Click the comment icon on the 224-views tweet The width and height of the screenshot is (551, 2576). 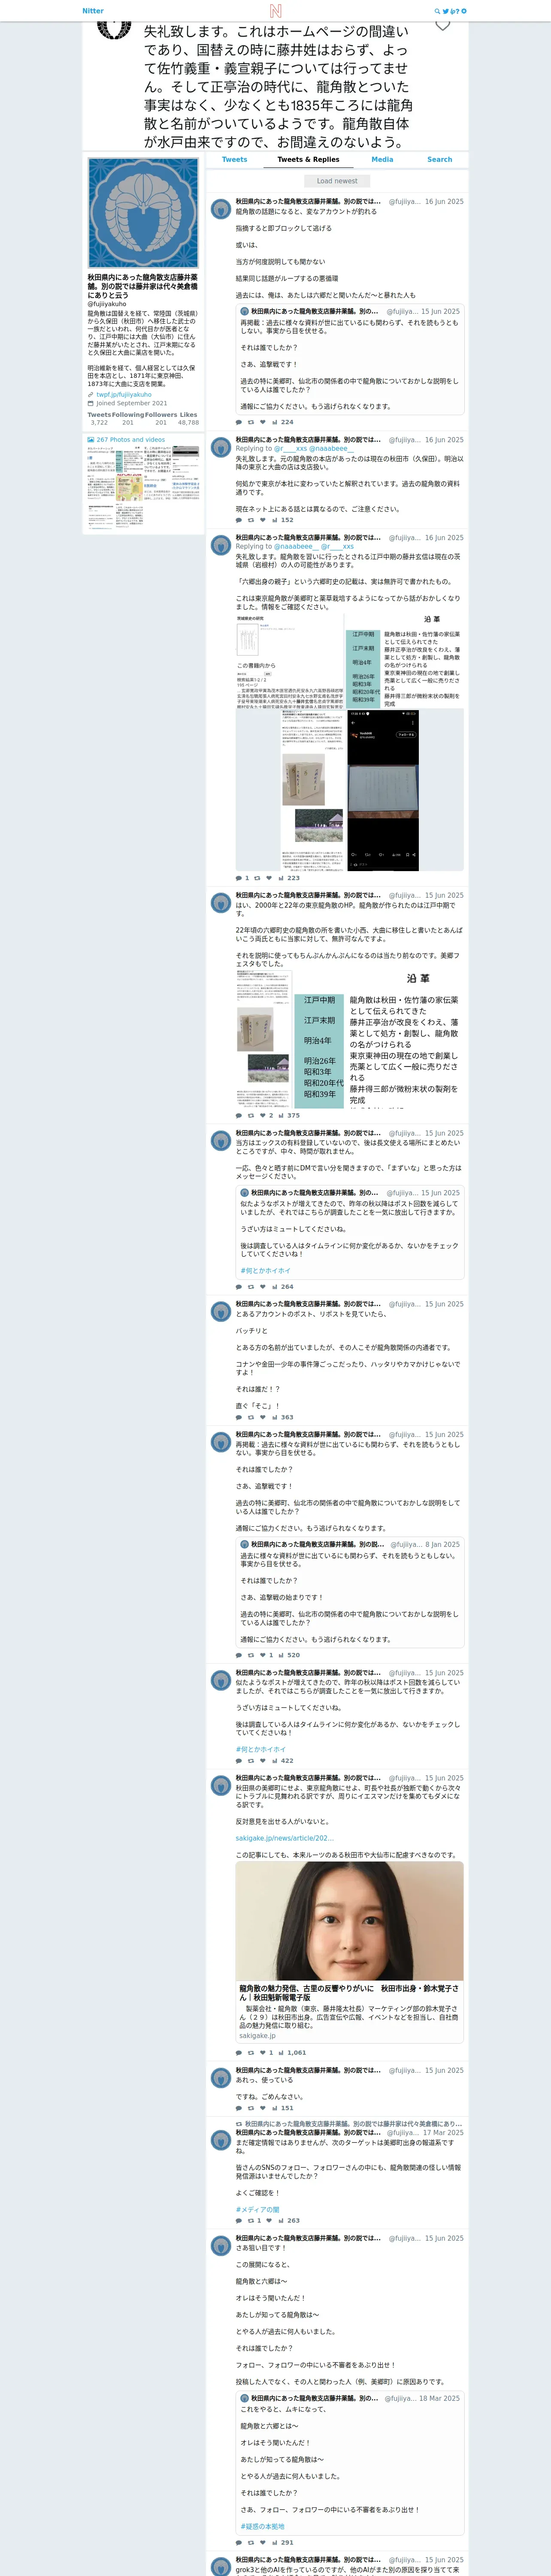pos(238,422)
